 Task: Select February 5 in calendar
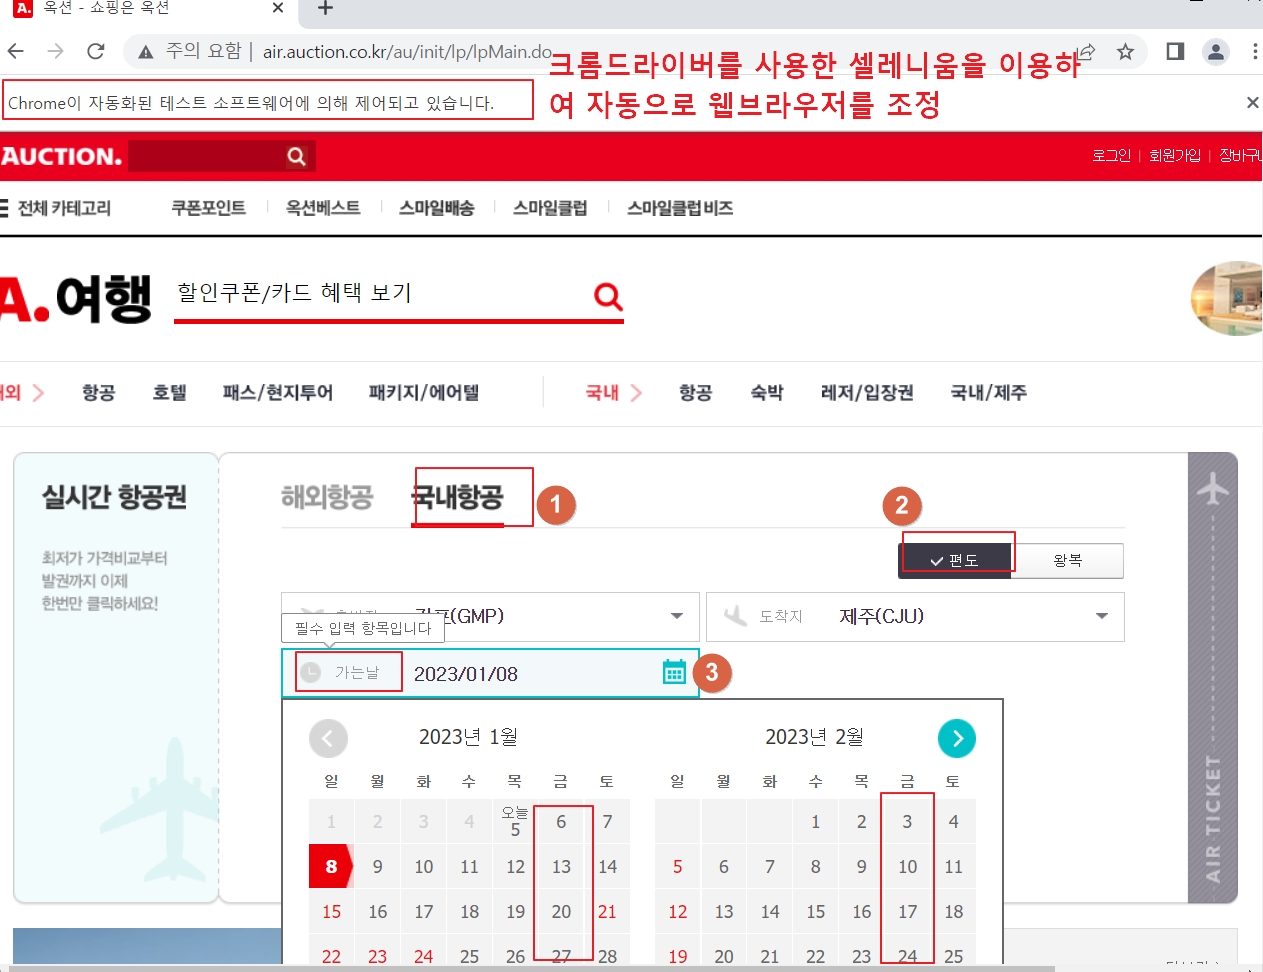pos(677,867)
